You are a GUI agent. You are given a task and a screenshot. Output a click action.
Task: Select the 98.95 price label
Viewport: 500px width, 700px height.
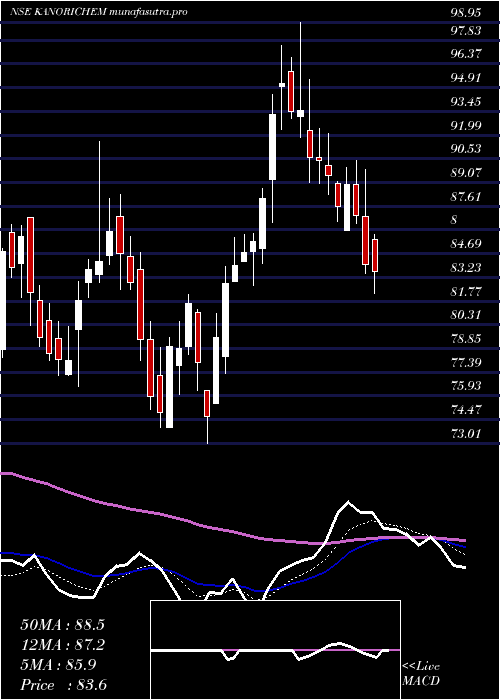point(466,12)
